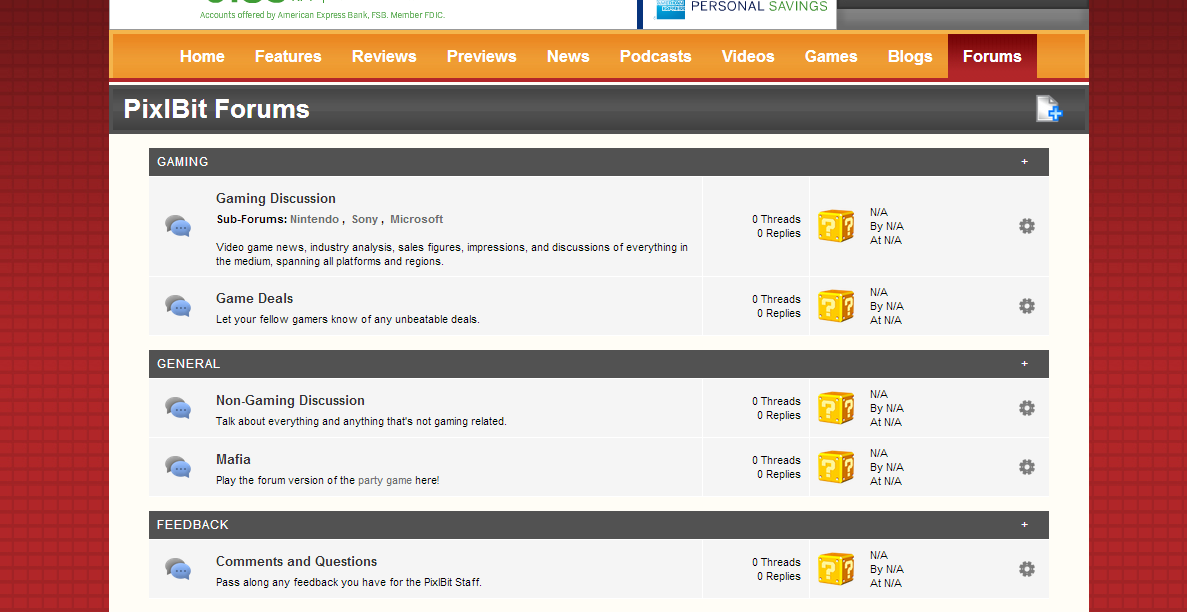The height and width of the screenshot is (612, 1187).
Task: Open the Comments and Questions forum link
Action: click(296, 561)
